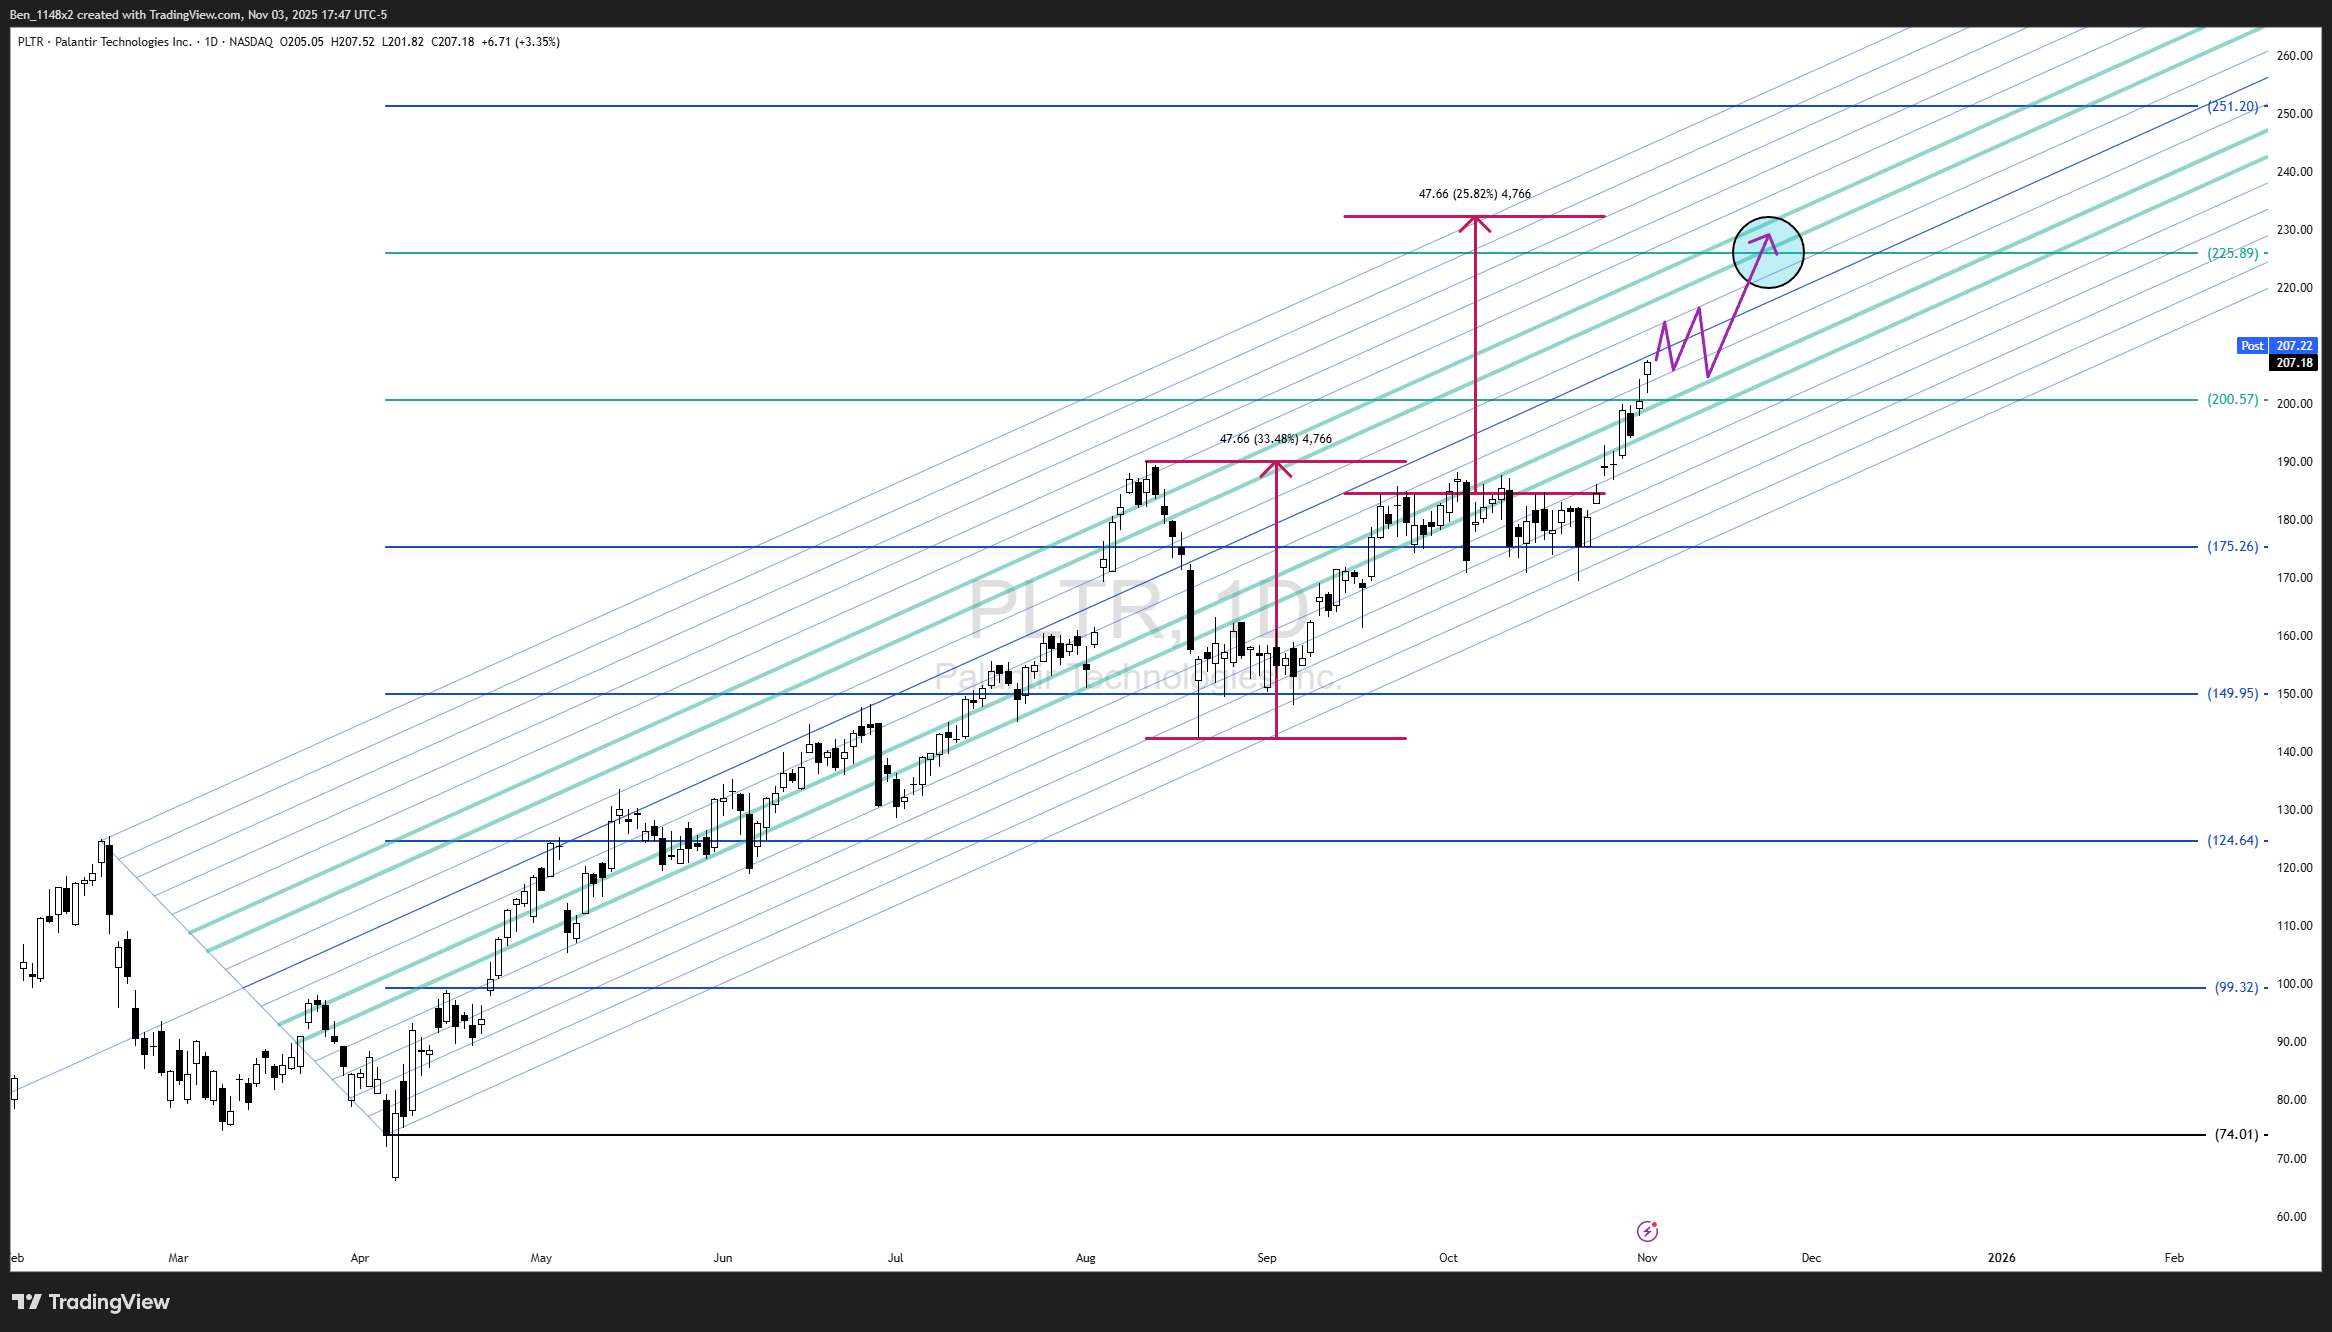Click the upper magenta measurement arrowhead
The width and height of the screenshot is (2332, 1332).
tap(1475, 223)
